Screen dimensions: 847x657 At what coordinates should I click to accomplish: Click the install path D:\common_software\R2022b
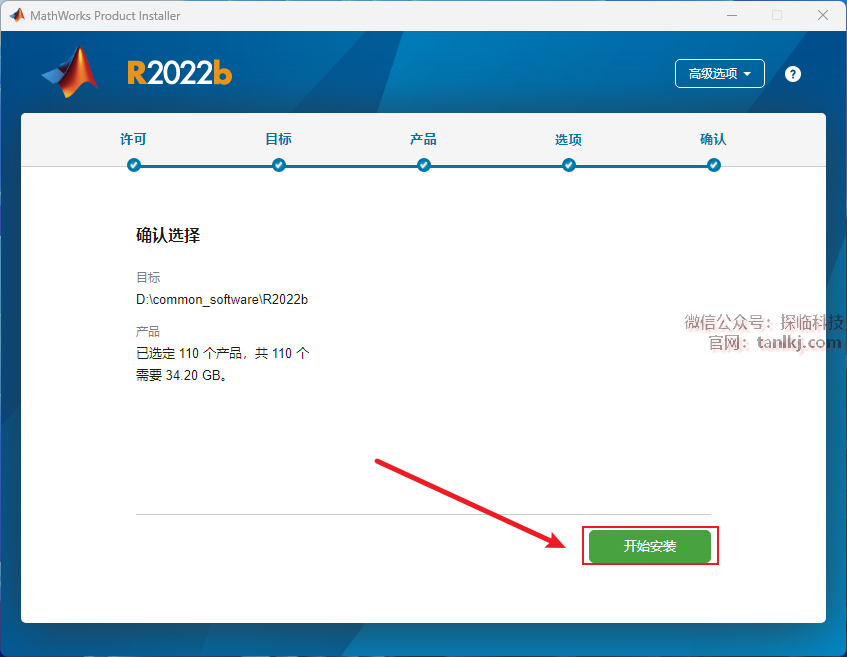pos(222,299)
